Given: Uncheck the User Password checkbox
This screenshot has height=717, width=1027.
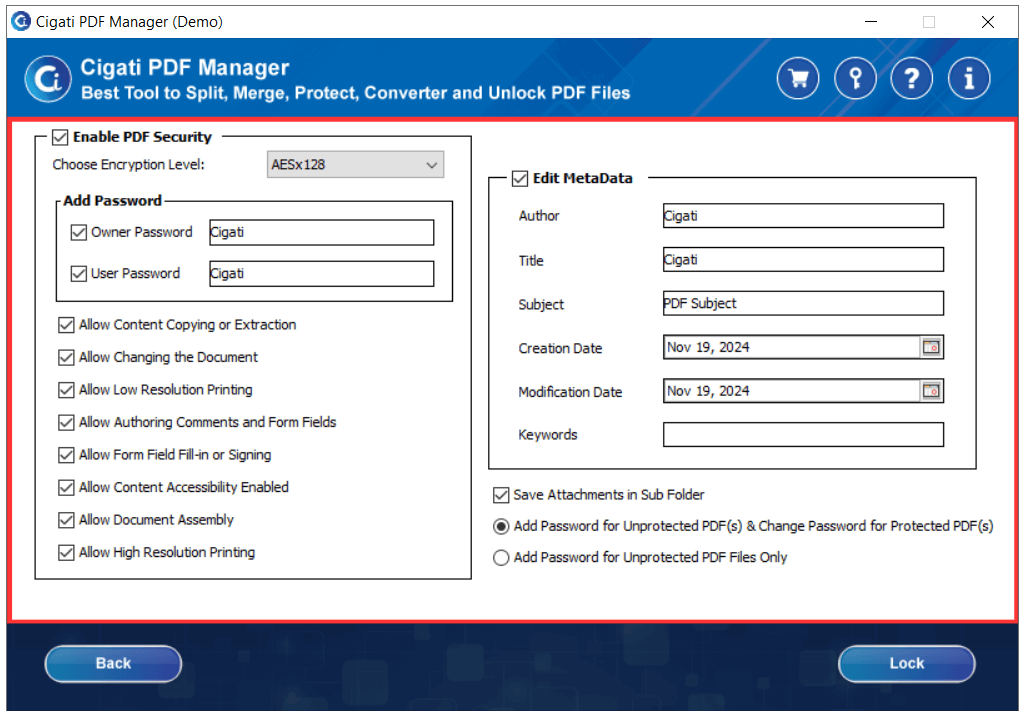Looking at the screenshot, I should 79,274.
